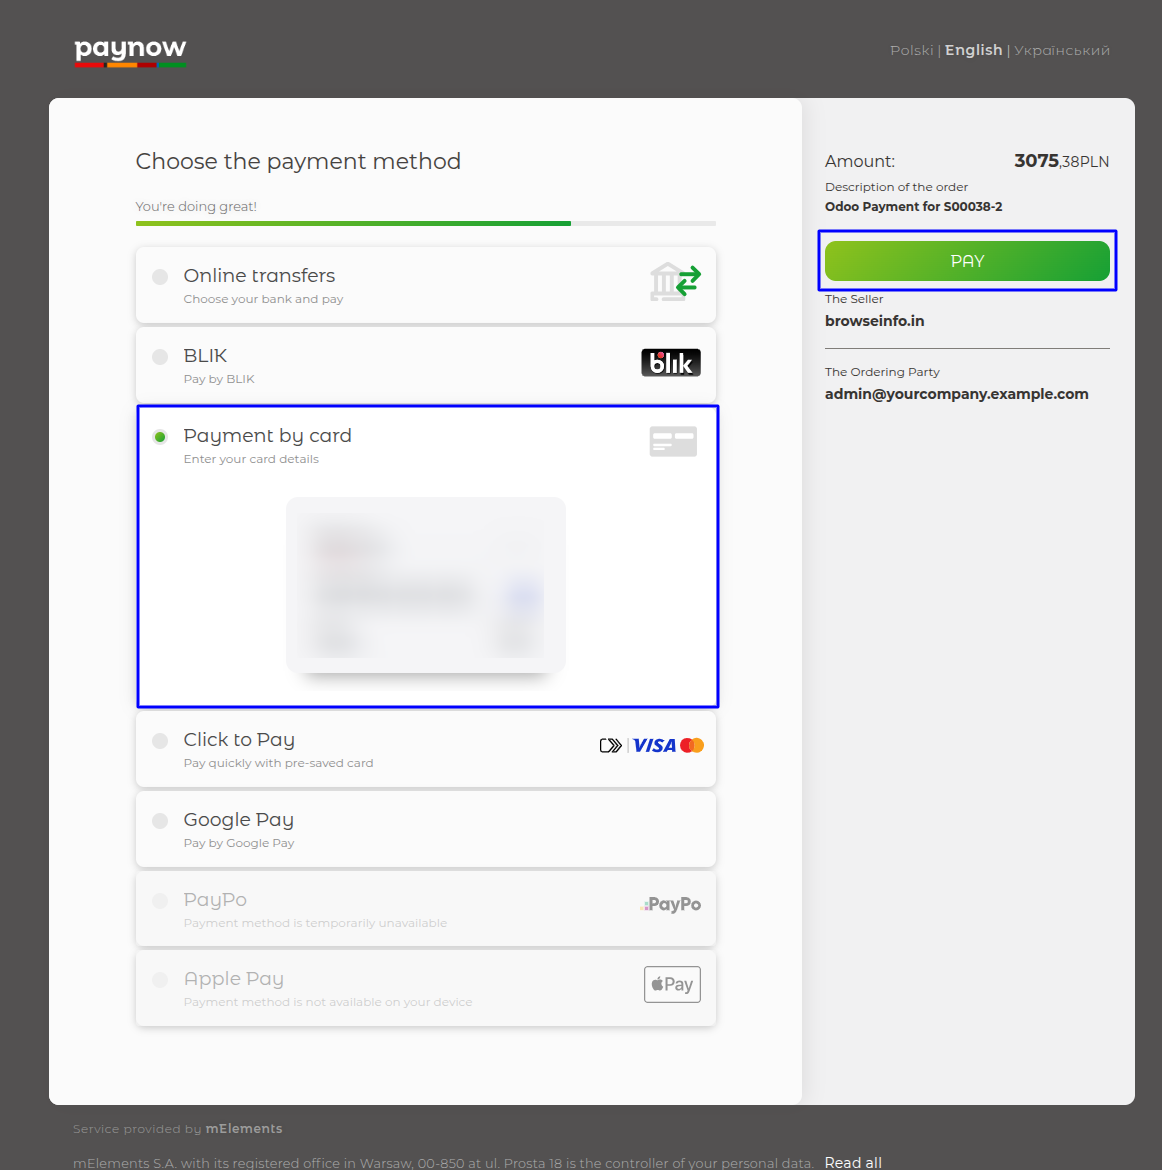
Task: Switch language to Українськи
Action: 1062,50
